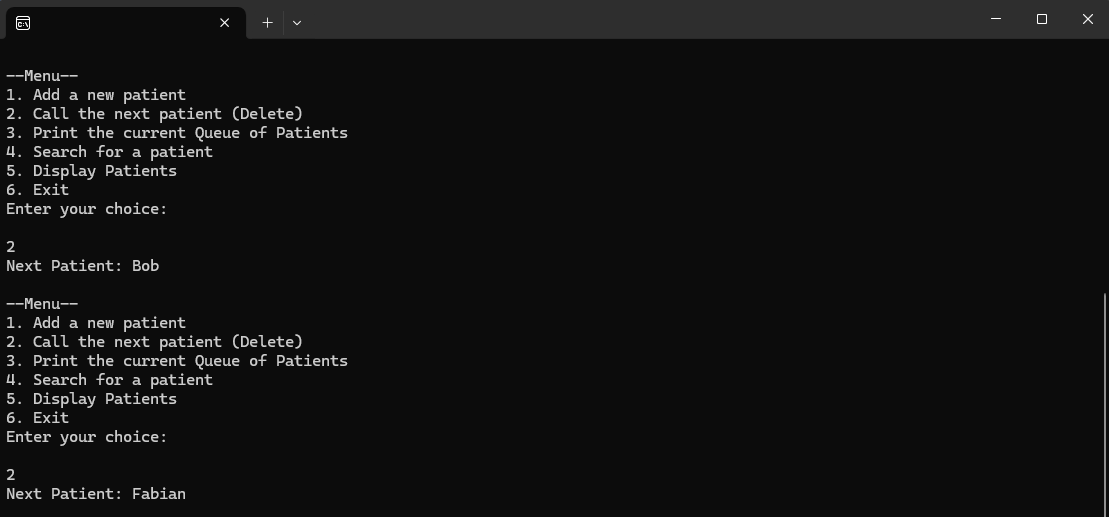Click "3. Print the current Queue" in the upper menu
The width and height of the screenshot is (1109, 517).
[177, 133]
